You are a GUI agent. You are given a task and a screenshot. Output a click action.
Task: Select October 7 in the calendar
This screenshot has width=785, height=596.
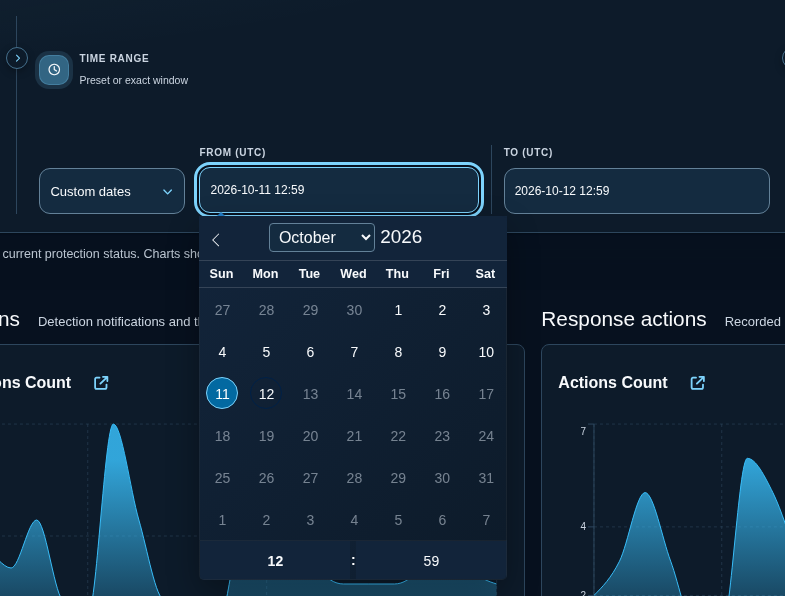coord(354,352)
